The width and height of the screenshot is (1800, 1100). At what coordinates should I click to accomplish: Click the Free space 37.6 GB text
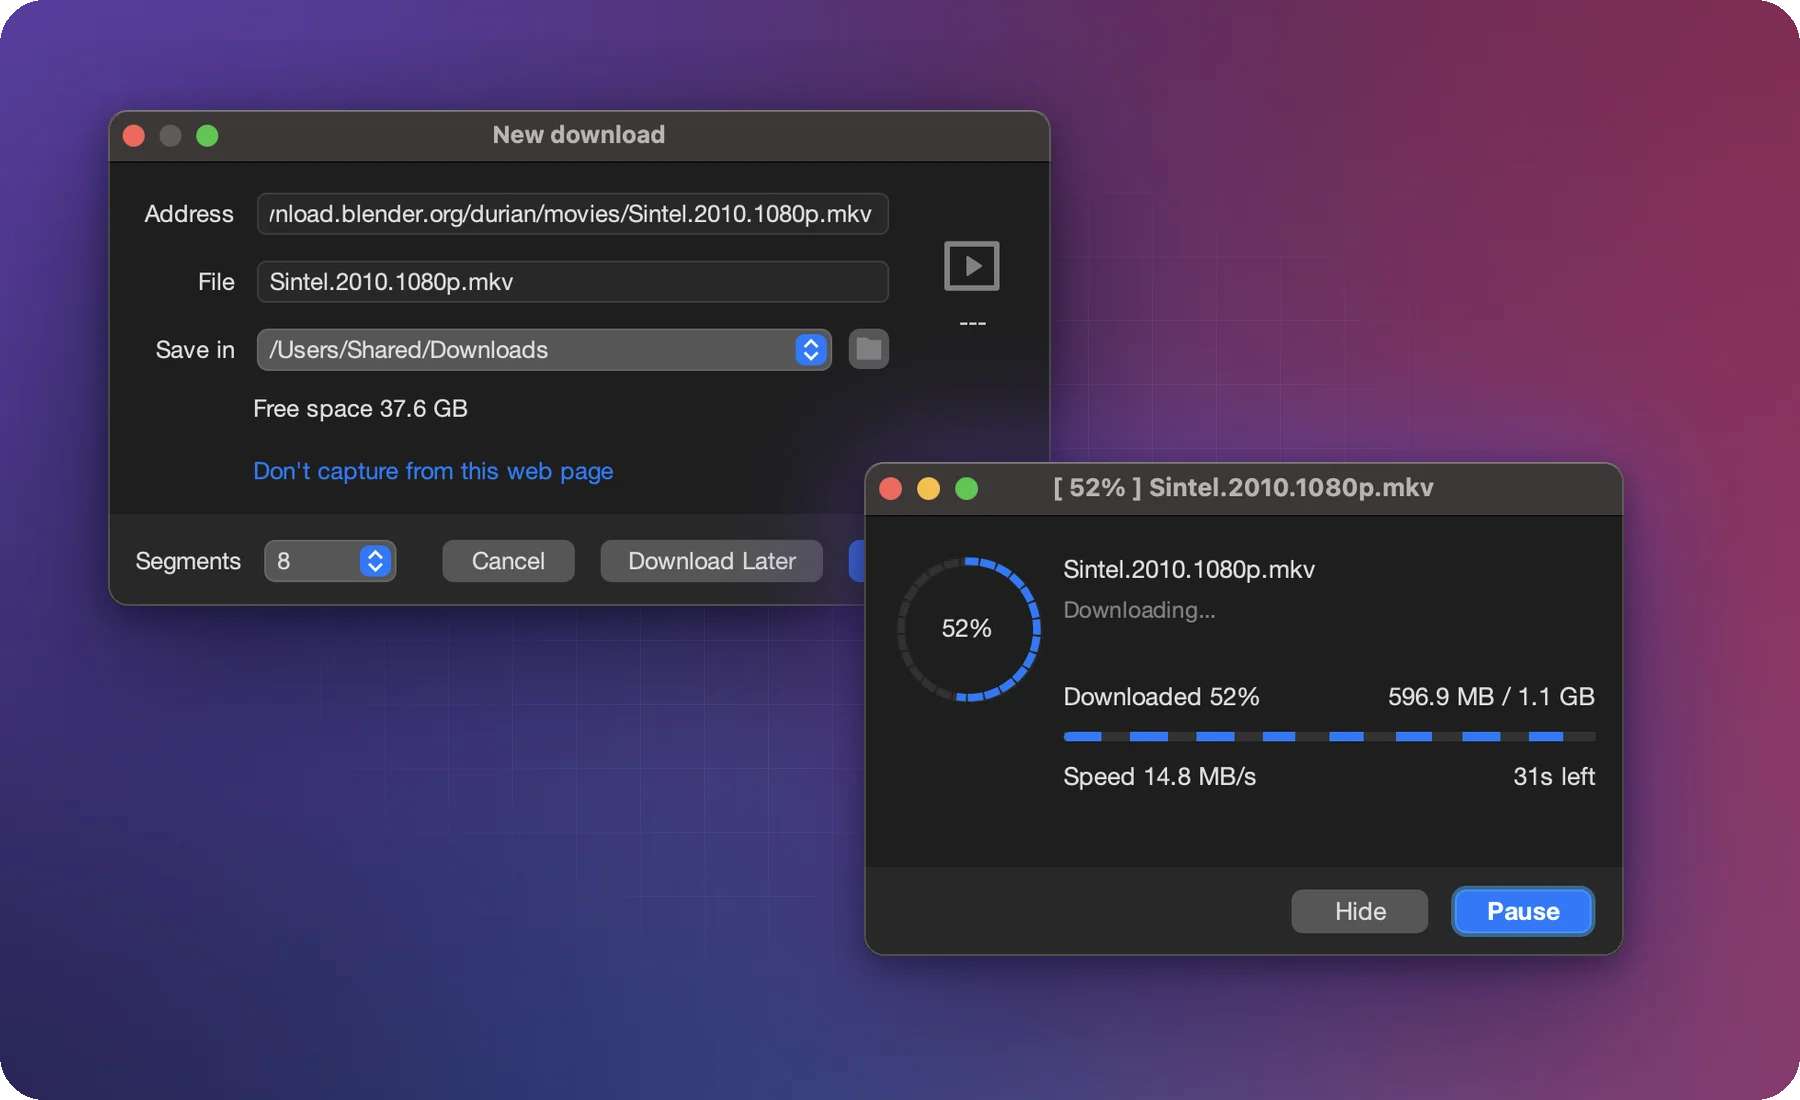(360, 409)
